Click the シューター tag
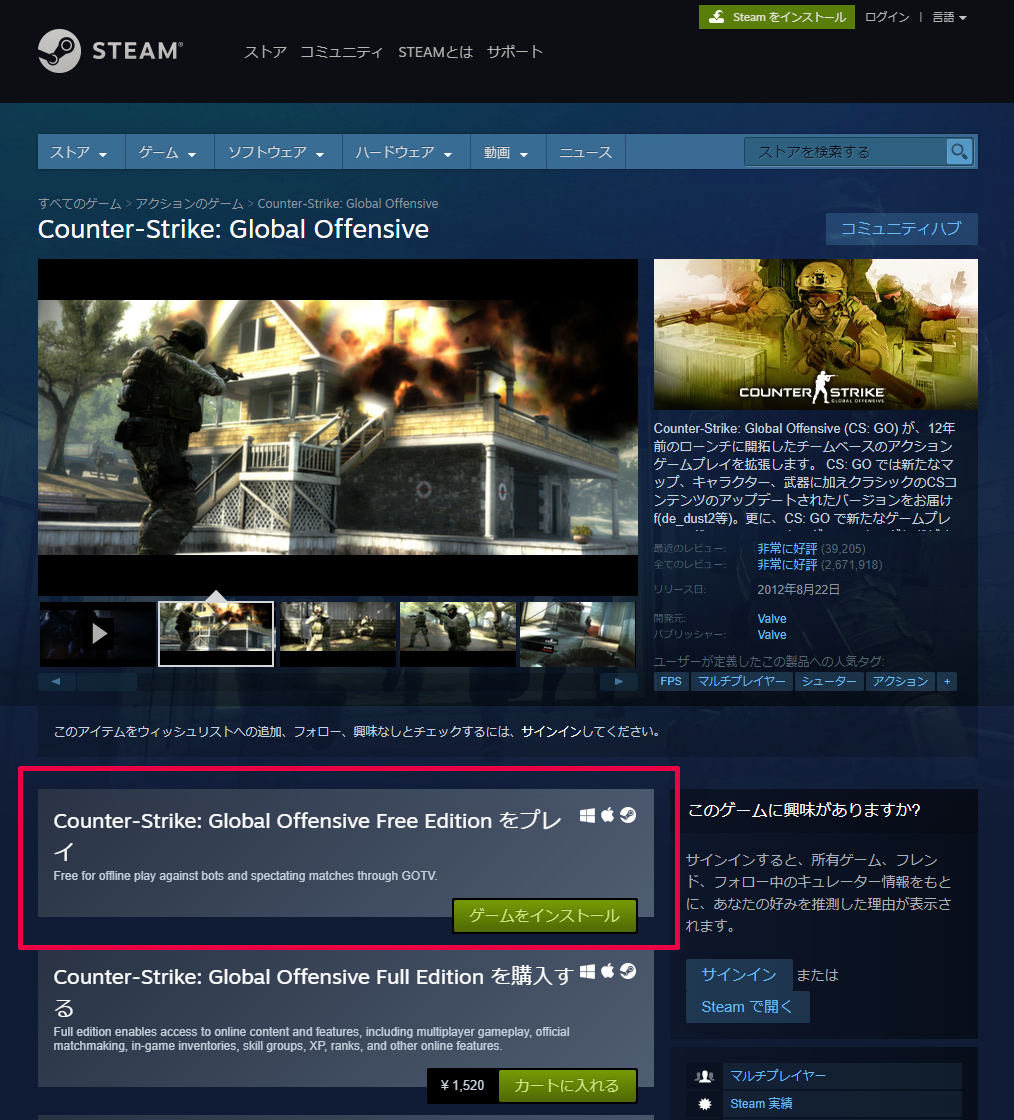This screenshot has width=1014, height=1120. coord(829,681)
